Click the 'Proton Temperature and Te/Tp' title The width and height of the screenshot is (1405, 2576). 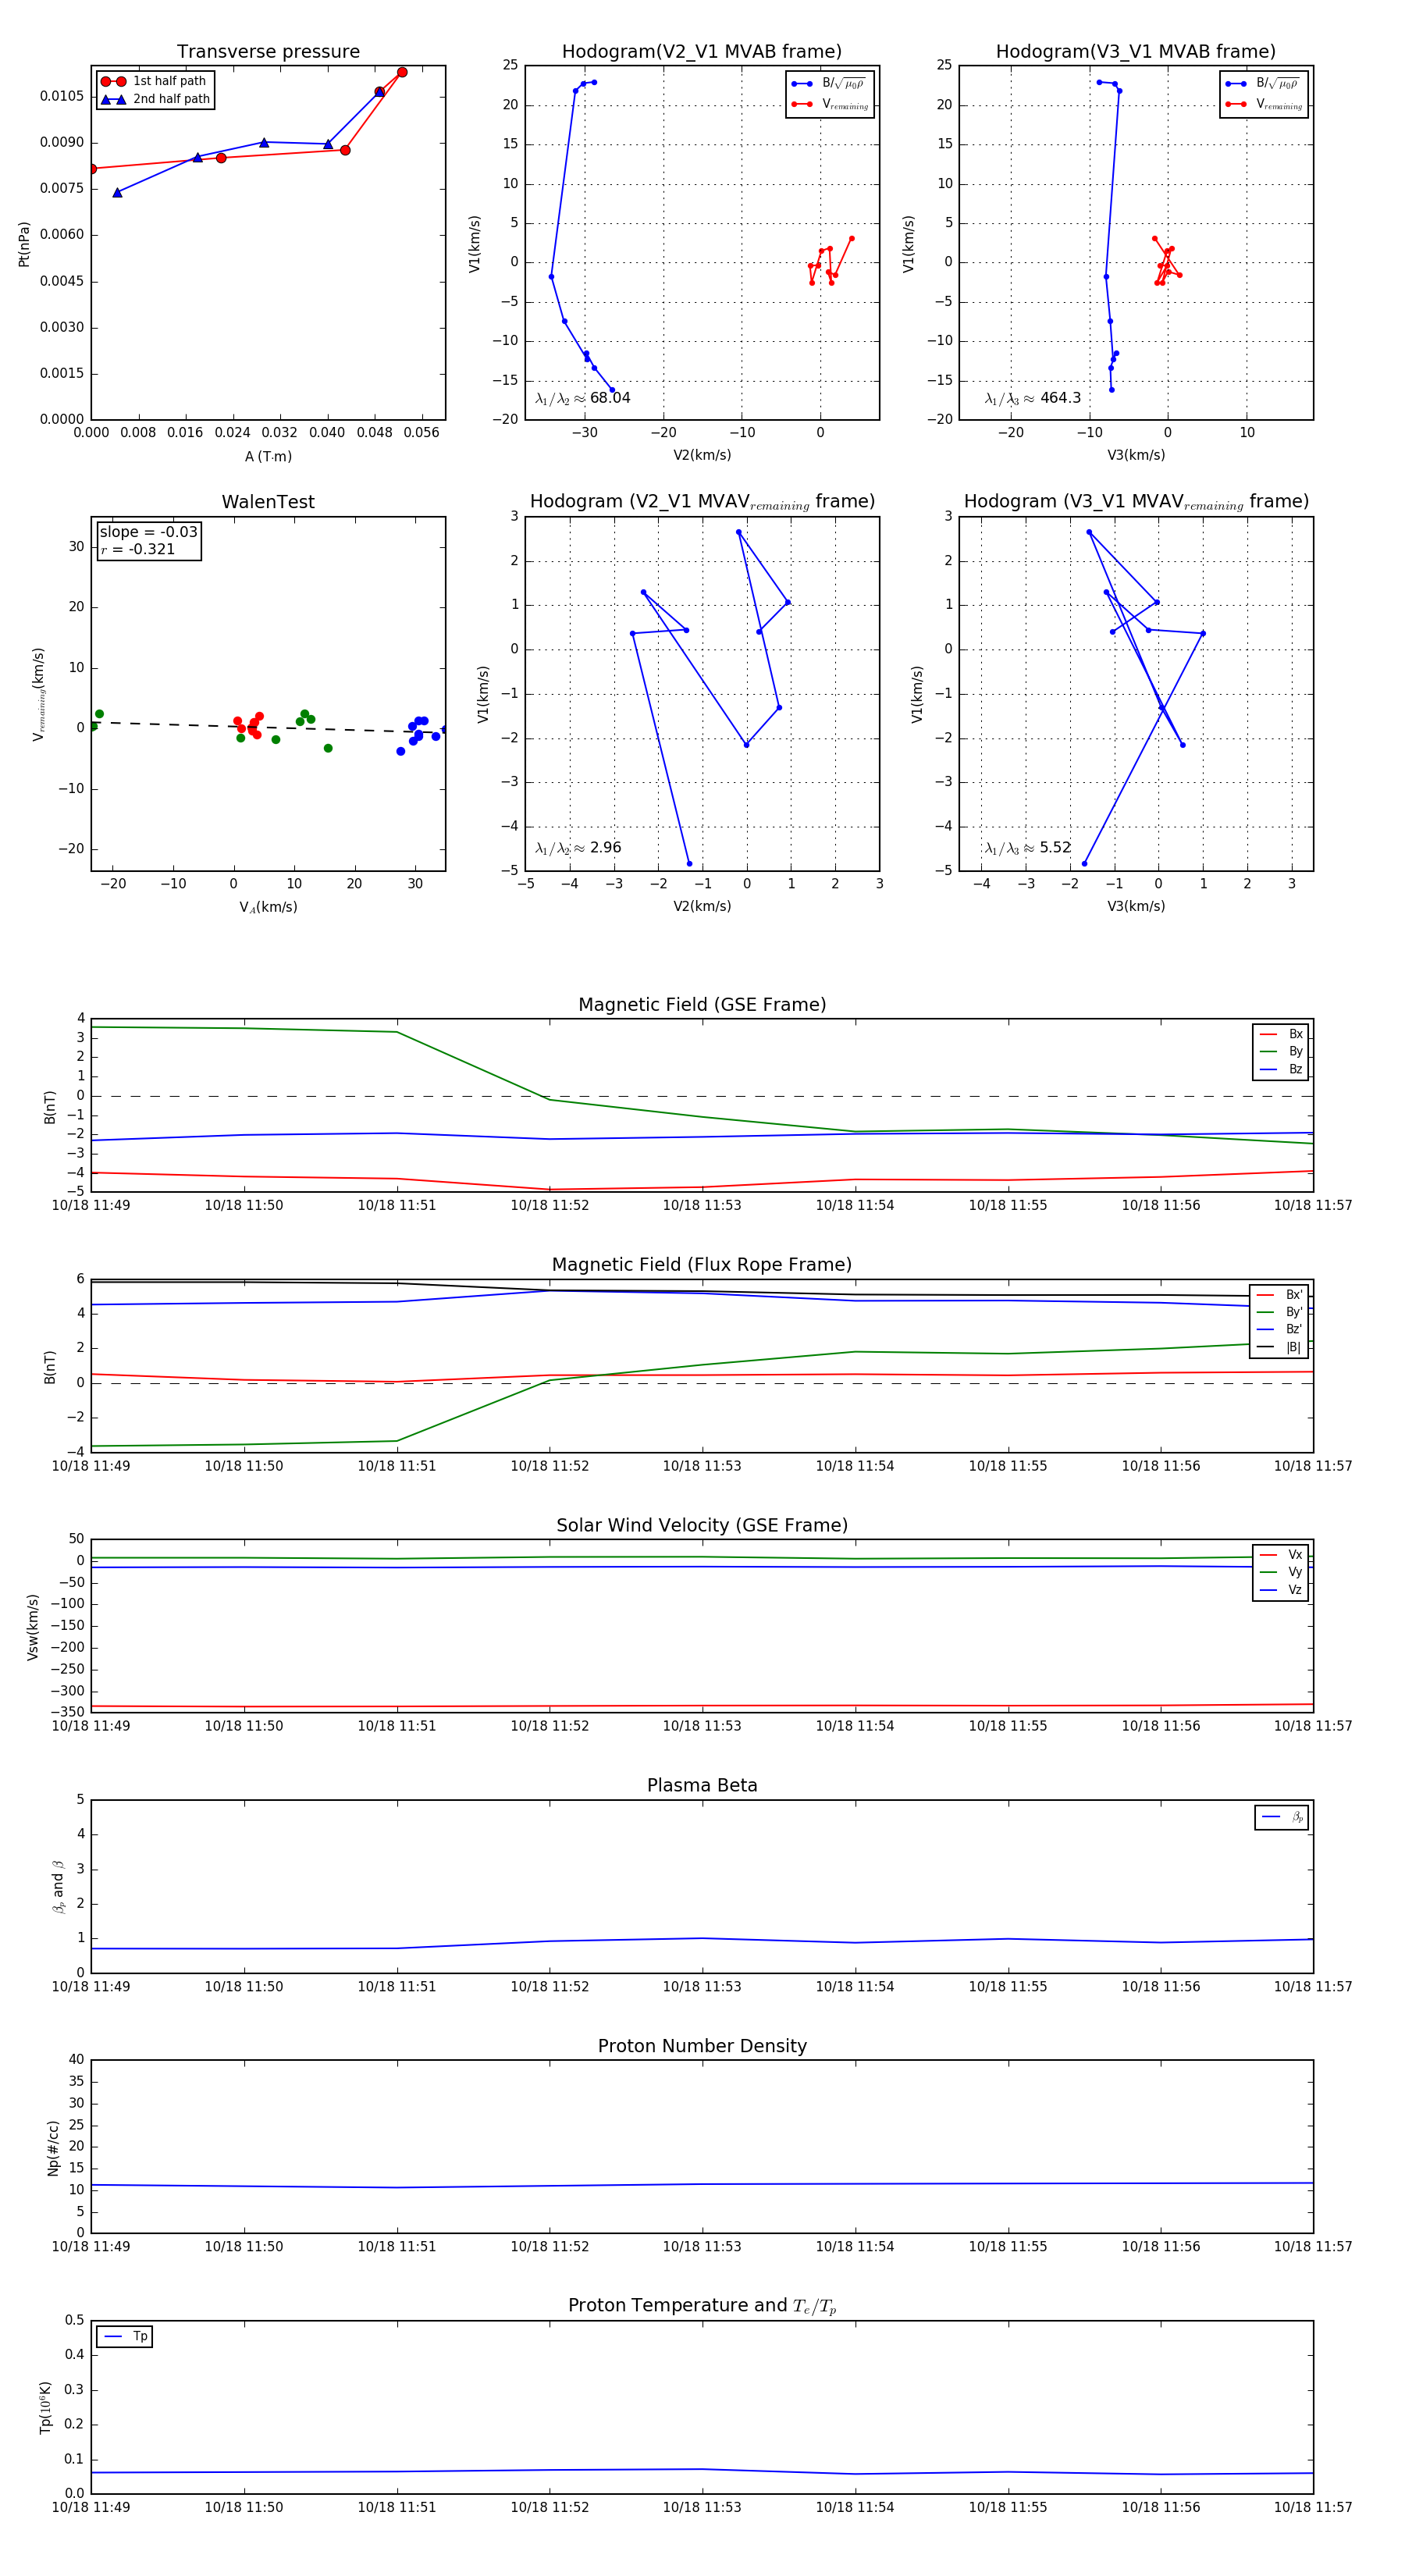coord(702,2306)
